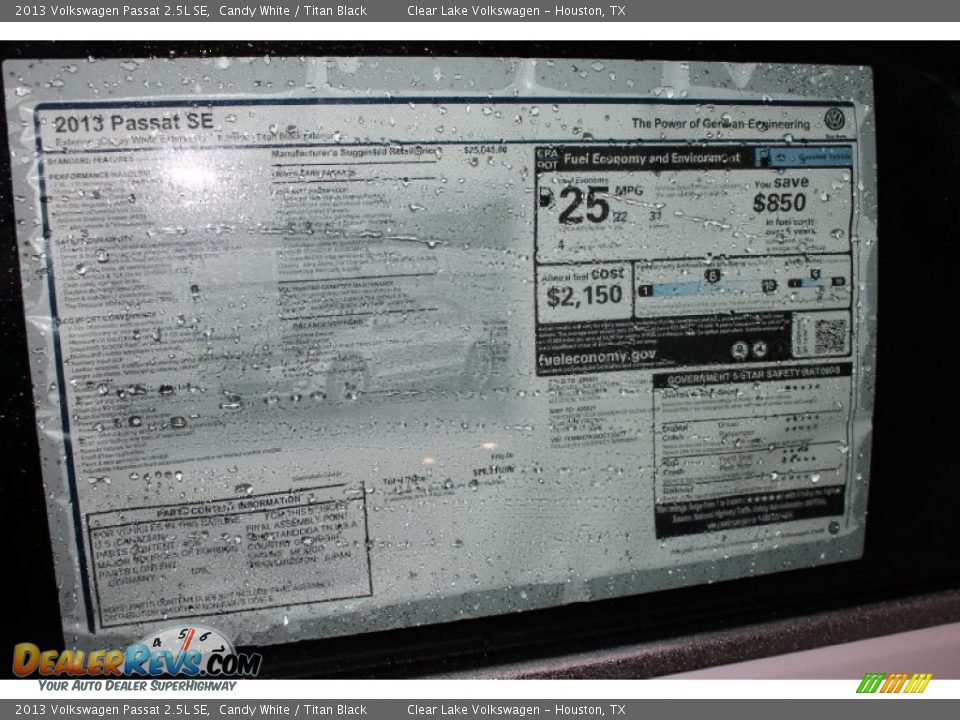
Task: Click the EPA DOT emblem
Action: [546, 158]
